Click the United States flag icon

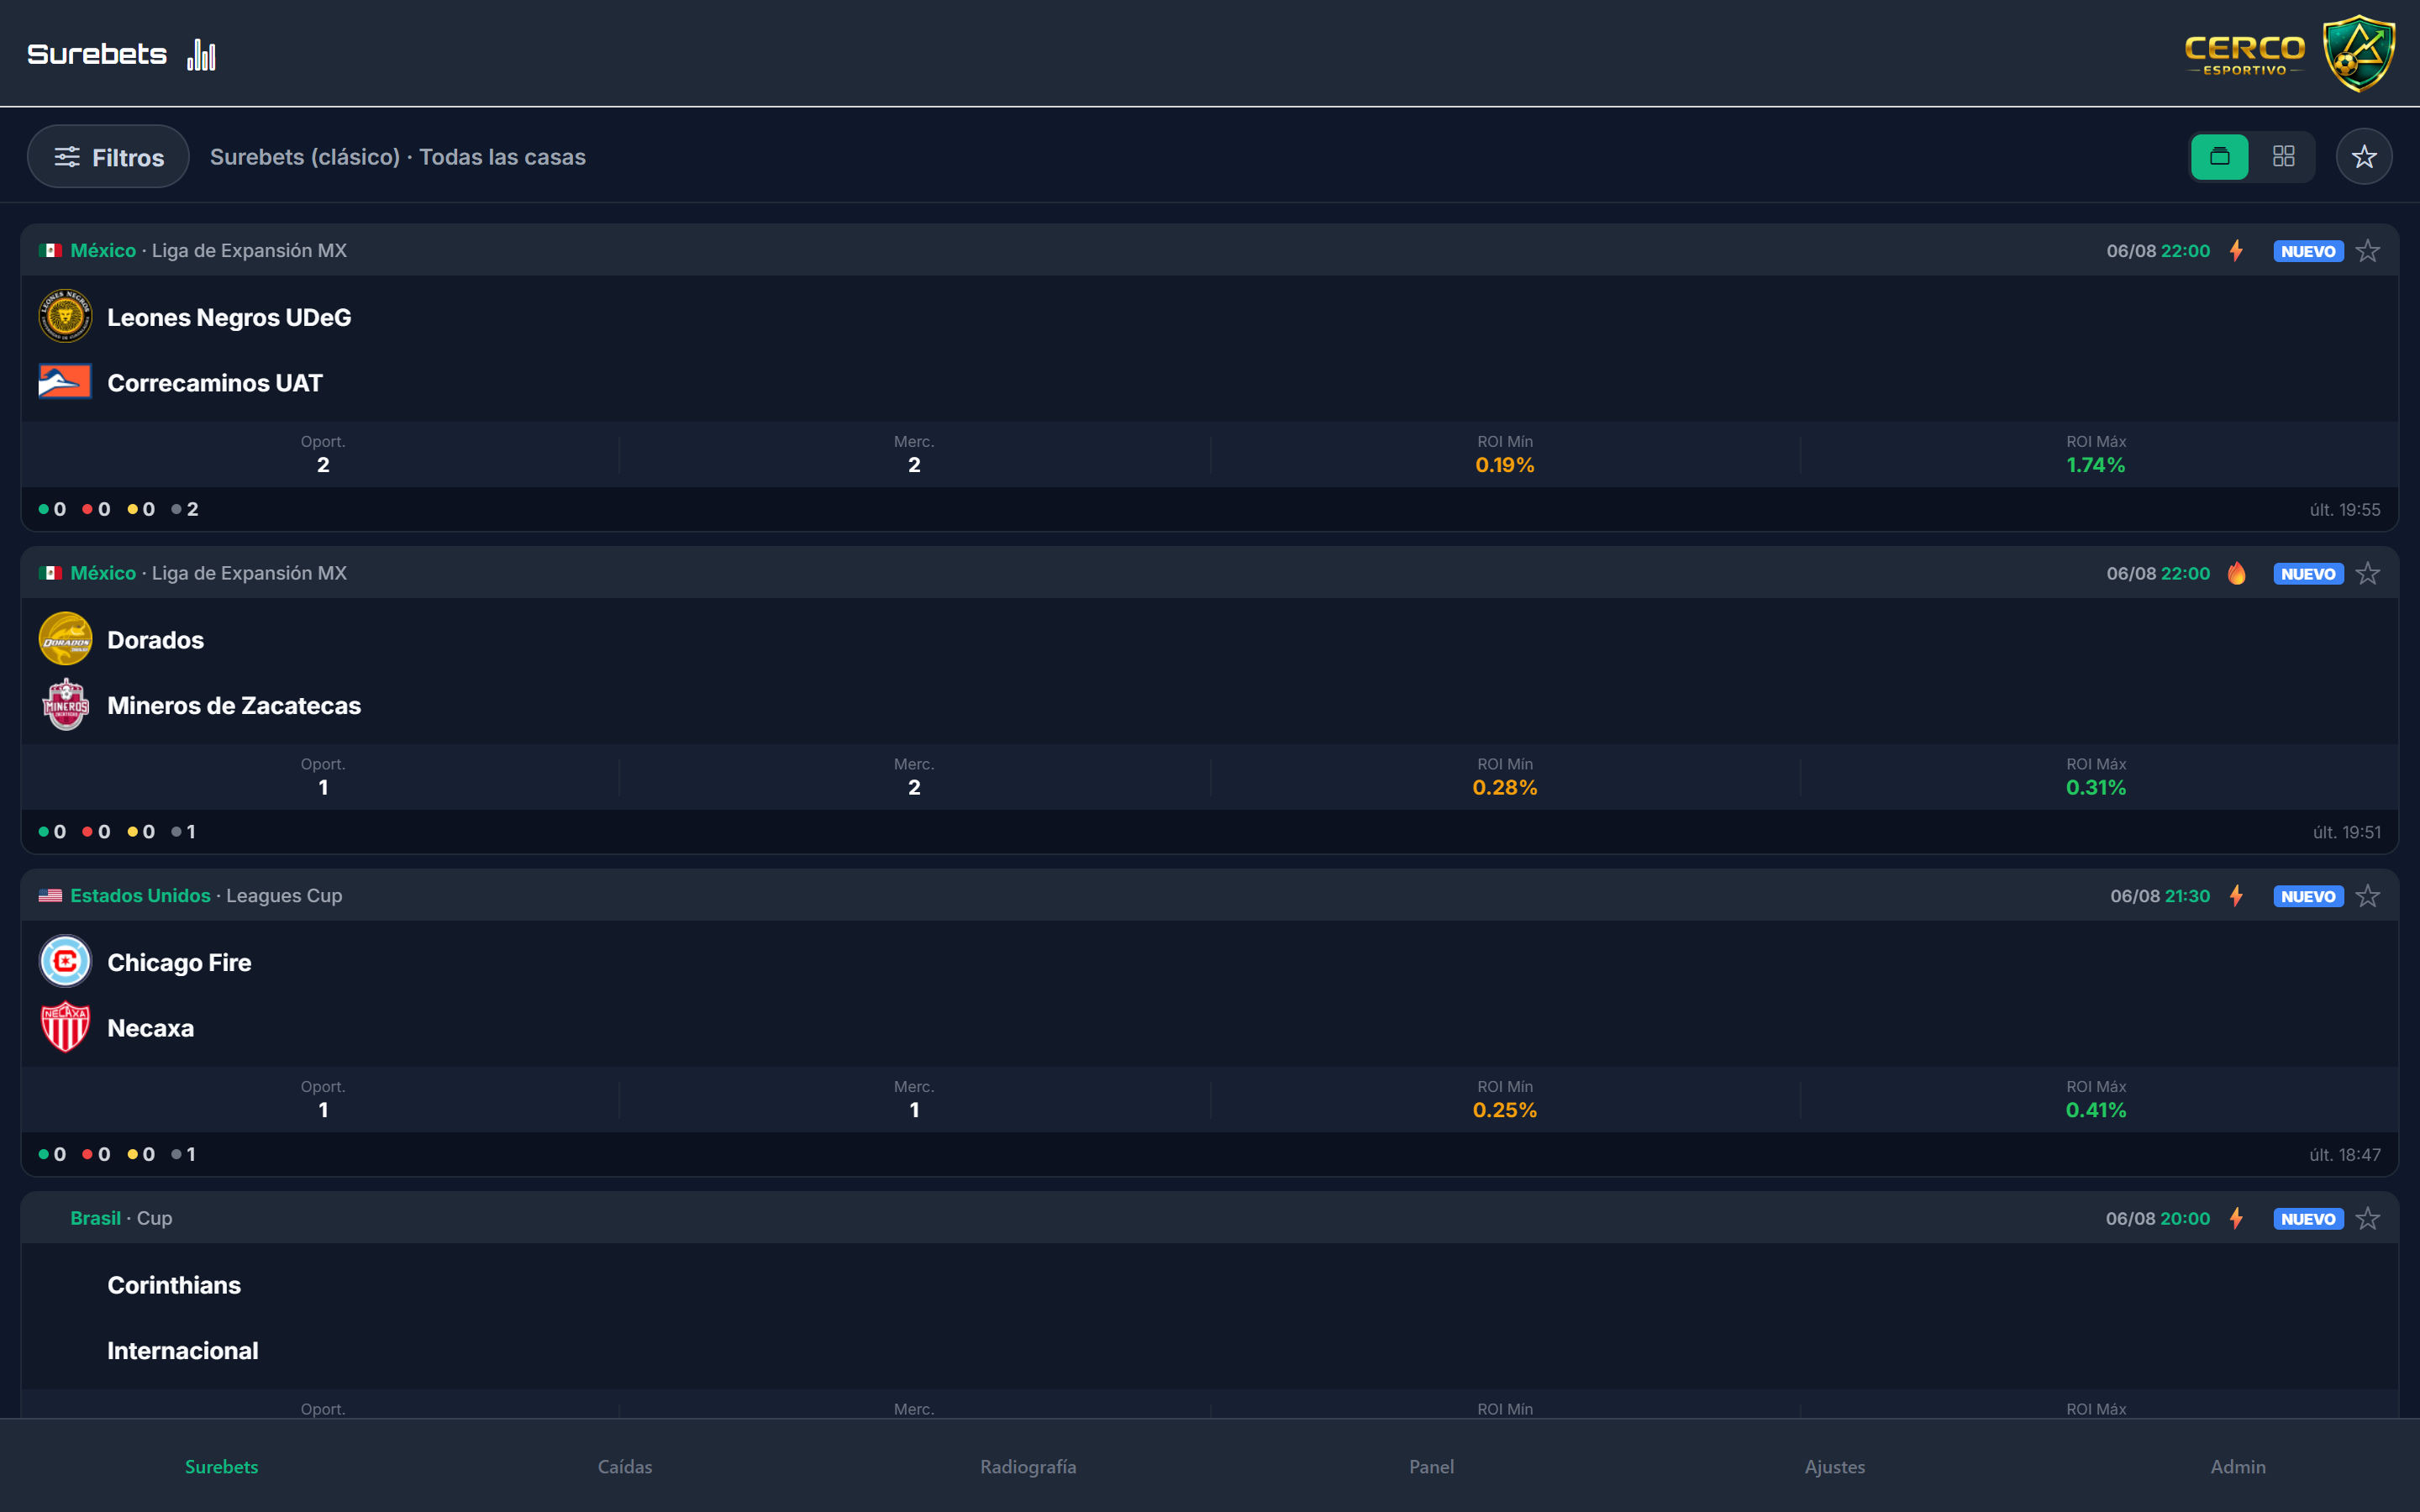tap(50, 896)
